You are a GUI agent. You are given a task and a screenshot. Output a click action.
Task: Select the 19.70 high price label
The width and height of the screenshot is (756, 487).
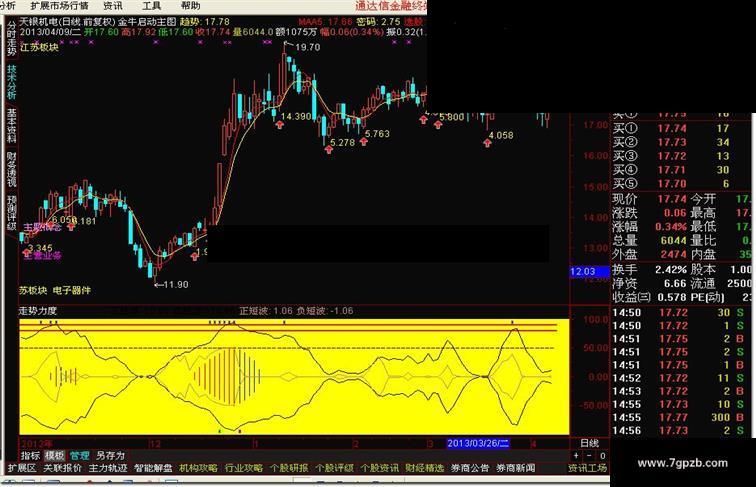point(308,47)
